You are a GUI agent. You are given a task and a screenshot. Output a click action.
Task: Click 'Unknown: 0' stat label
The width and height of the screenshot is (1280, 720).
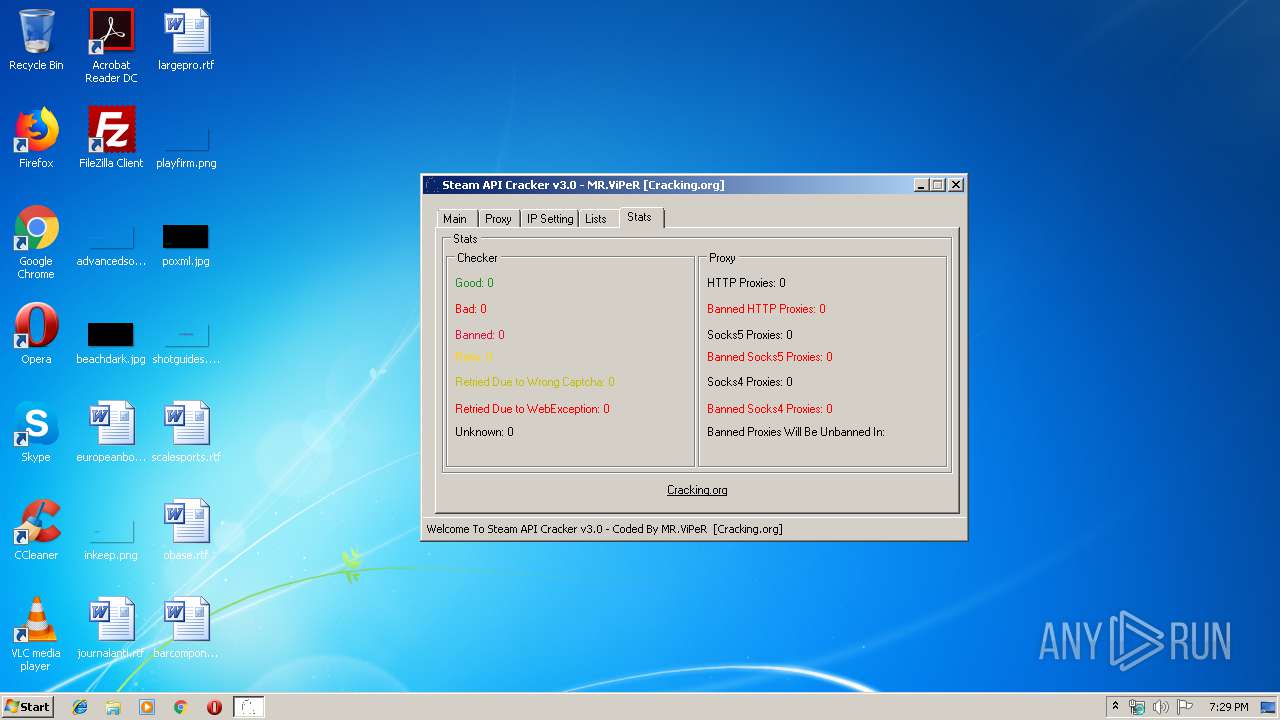point(484,432)
